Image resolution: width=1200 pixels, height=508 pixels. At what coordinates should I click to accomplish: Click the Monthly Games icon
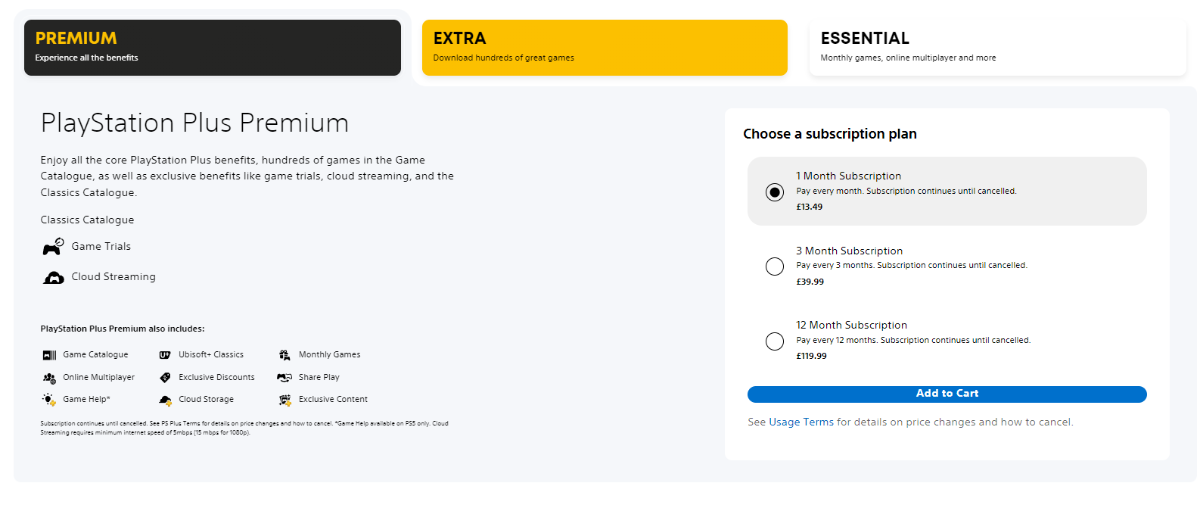pyautogui.click(x=285, y=355)
